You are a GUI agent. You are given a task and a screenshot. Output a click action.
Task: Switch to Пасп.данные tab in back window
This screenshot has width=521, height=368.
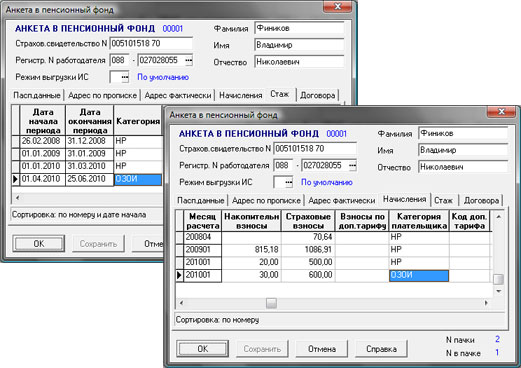tap(37, 95)
